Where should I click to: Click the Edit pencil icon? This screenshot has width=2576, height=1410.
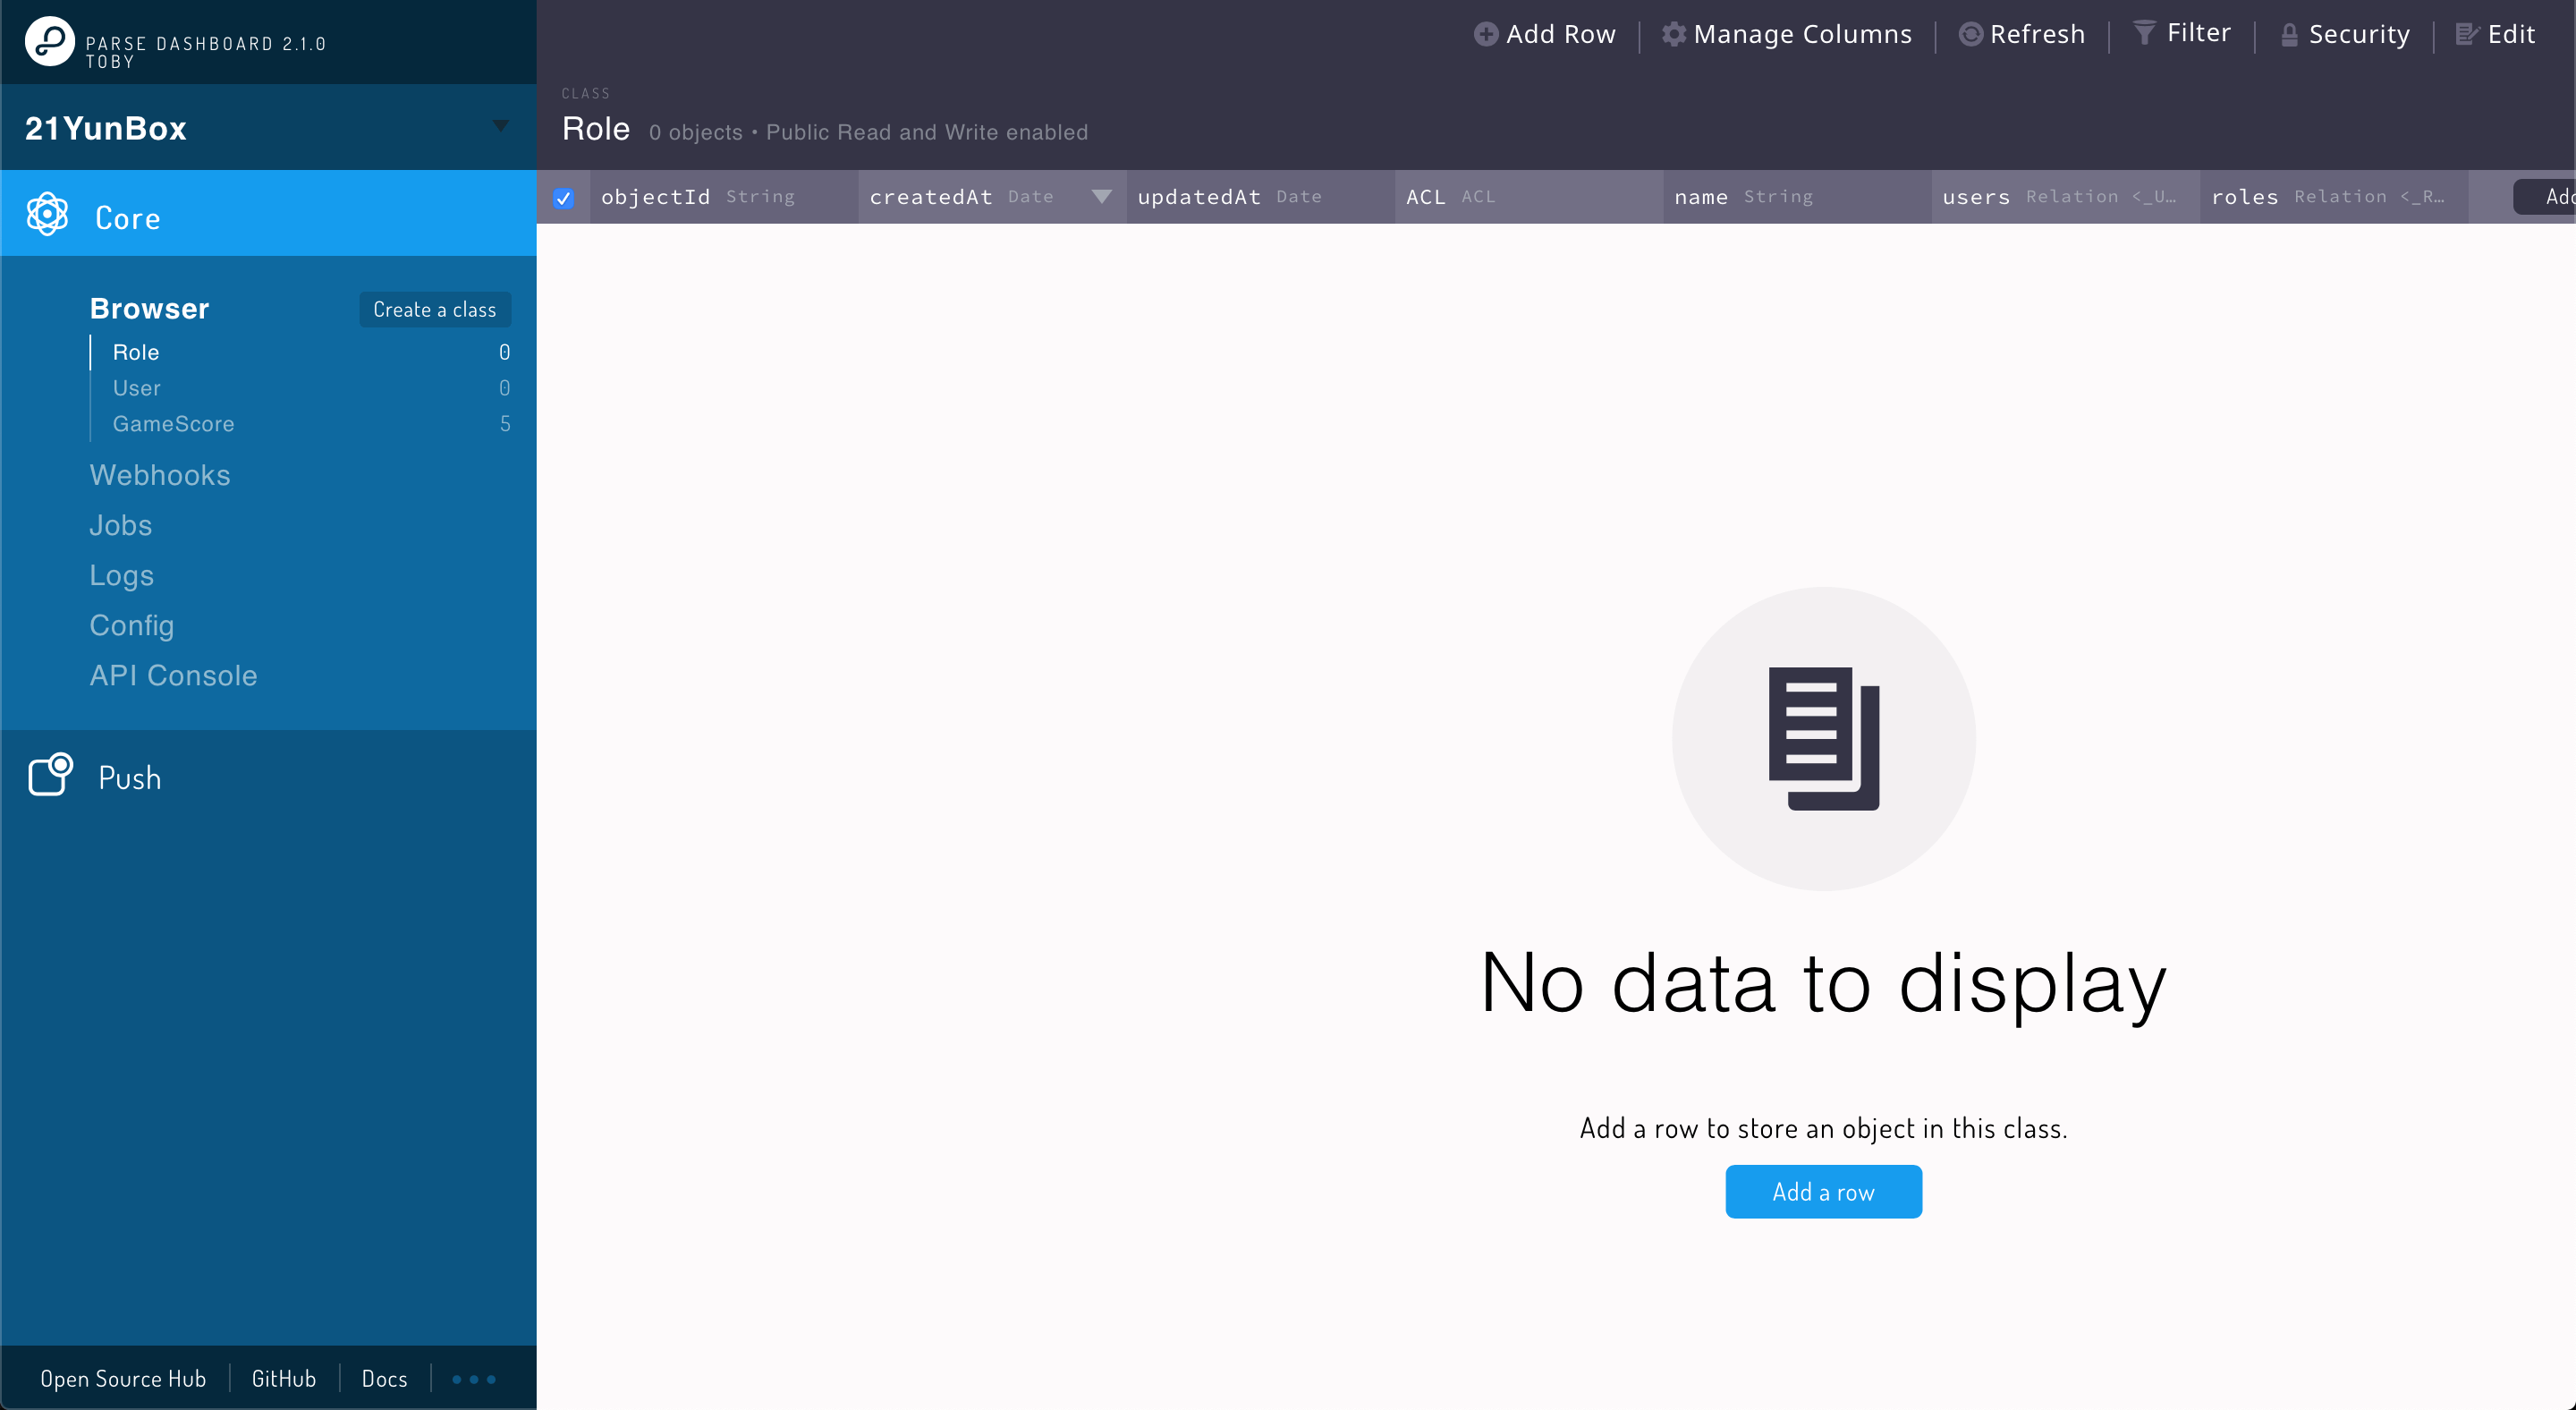click(2467, 34)
